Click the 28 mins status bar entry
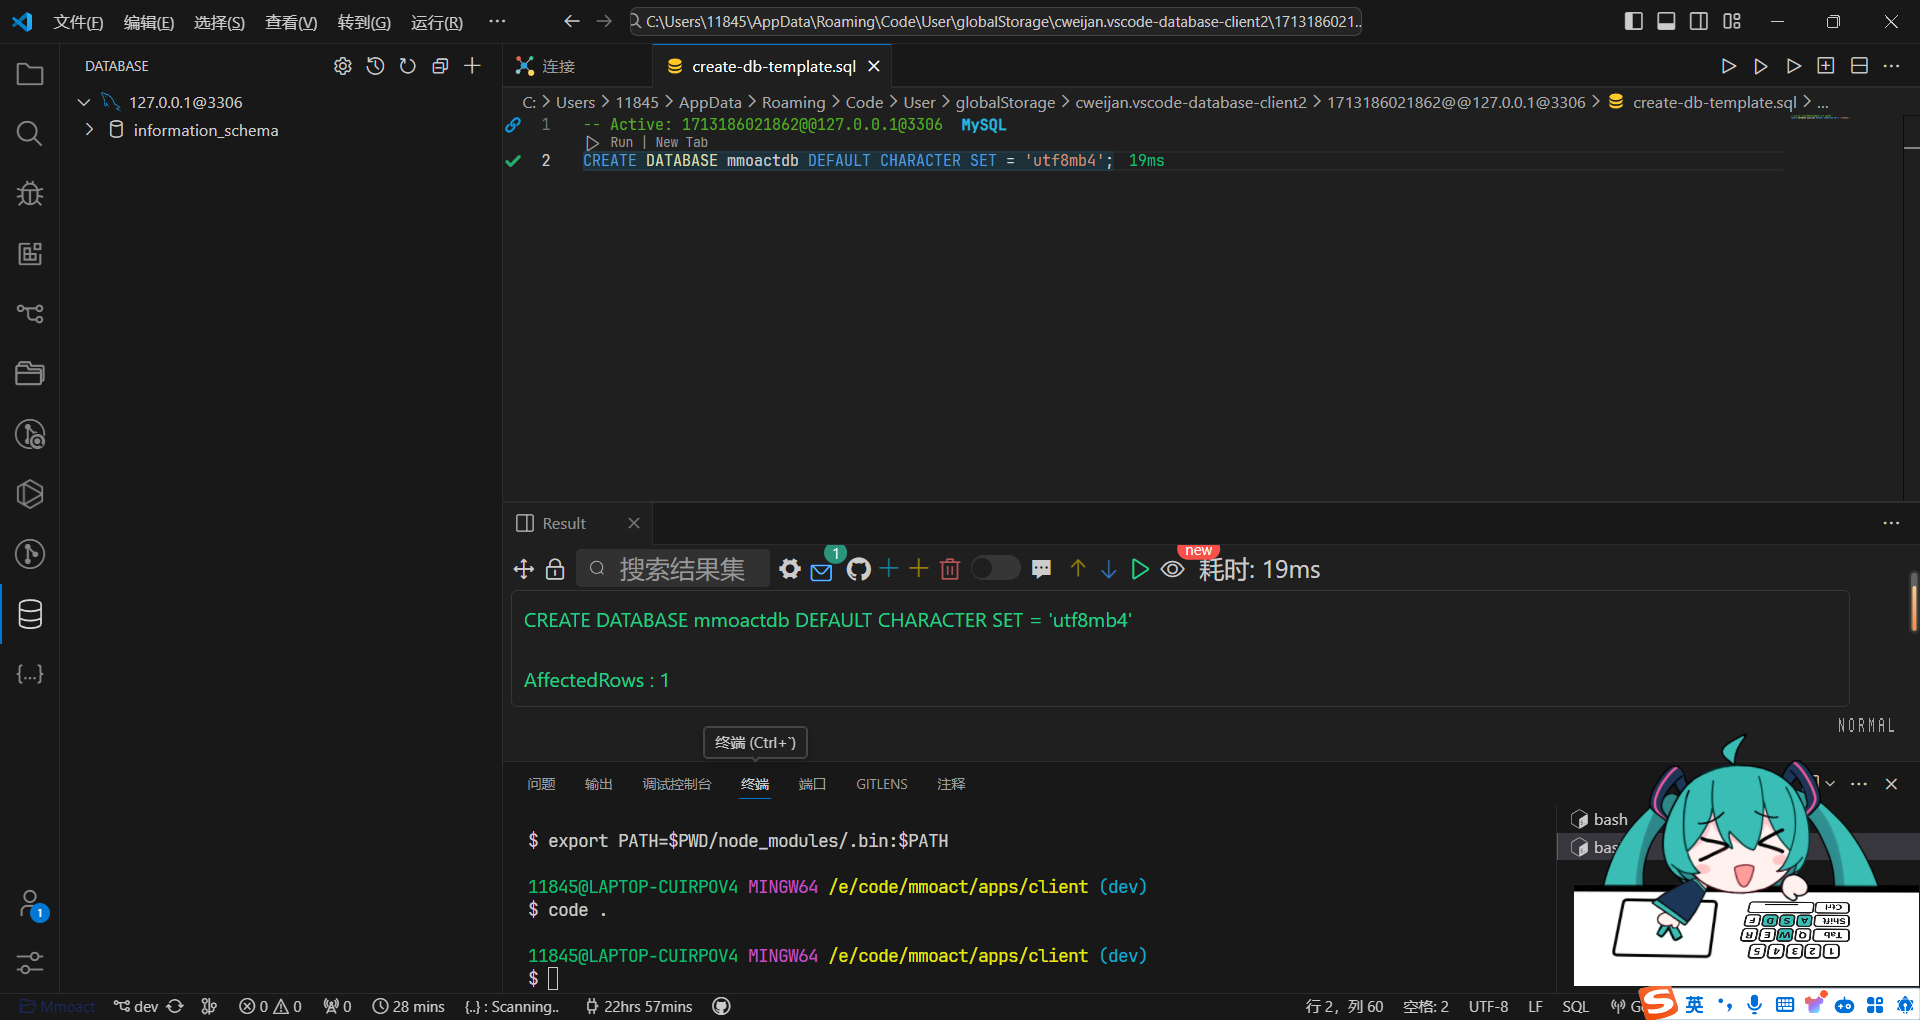The image size is (1920, 1020). (x=408, y=1006)
